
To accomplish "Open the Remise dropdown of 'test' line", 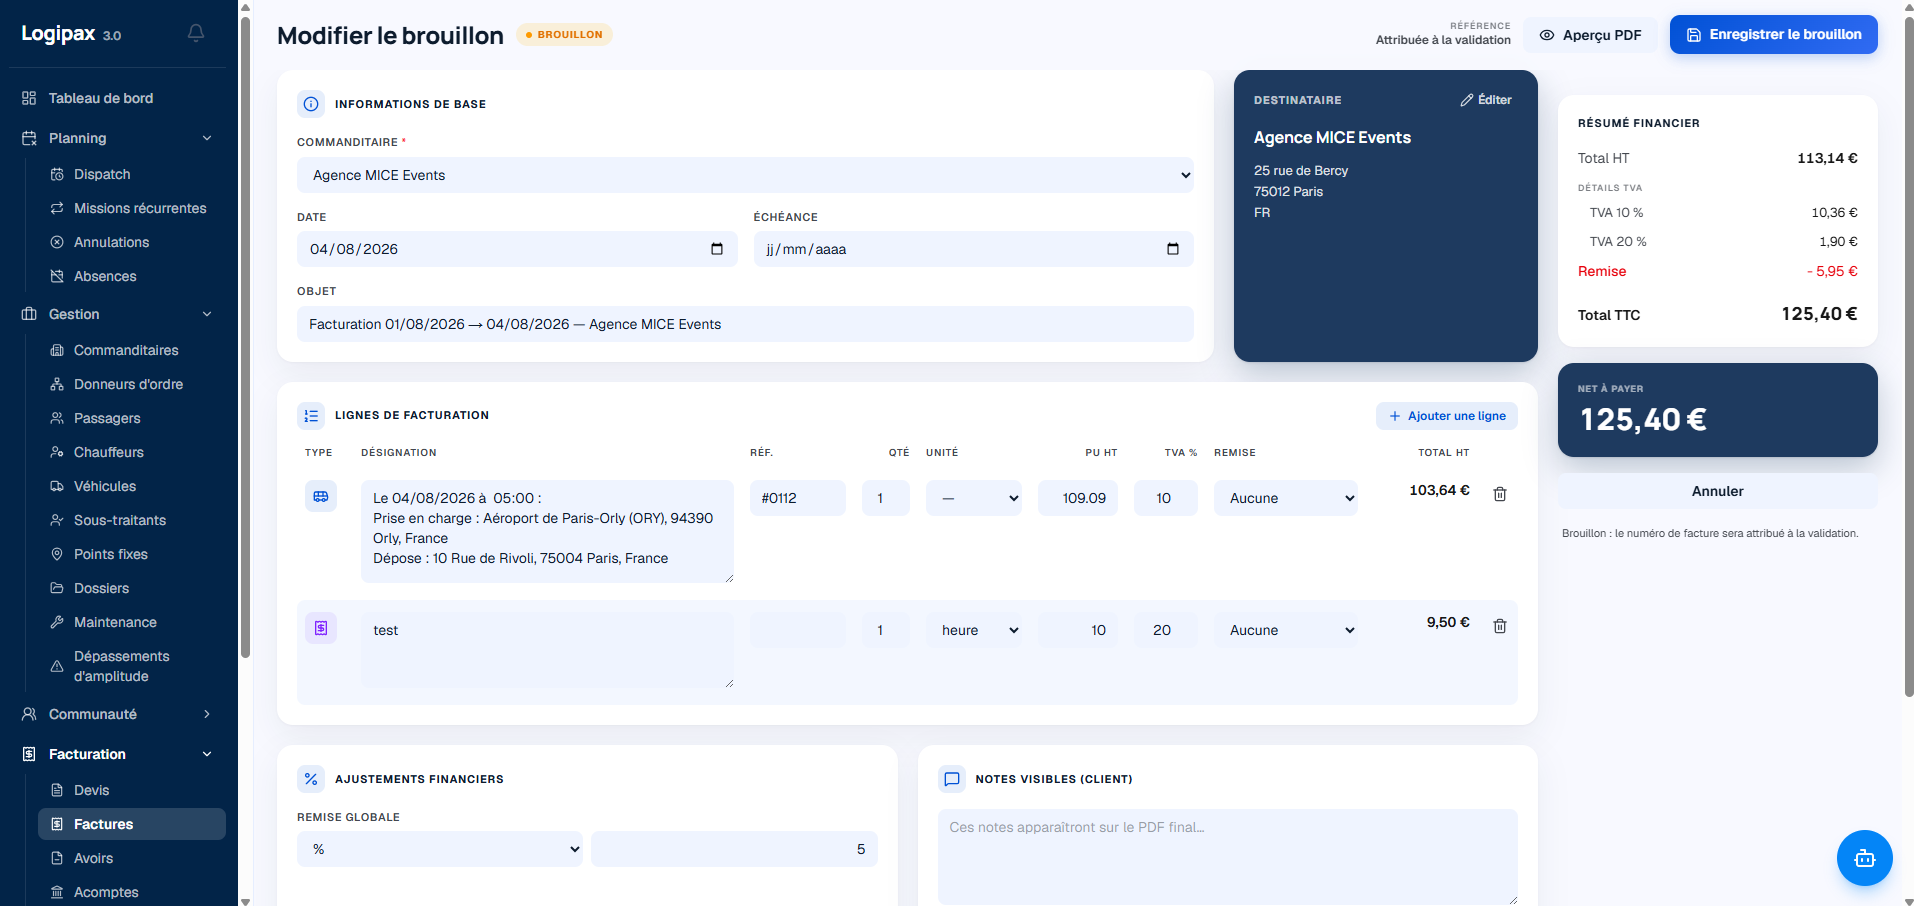I will (1286, 630).
